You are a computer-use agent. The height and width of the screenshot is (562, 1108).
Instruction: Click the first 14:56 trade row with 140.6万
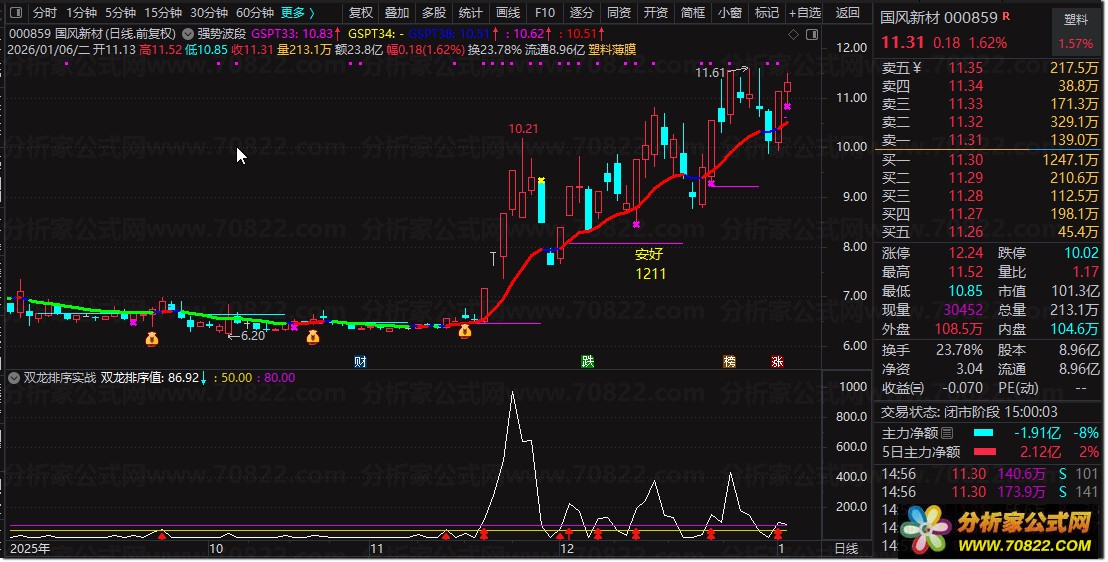(x=989, y=474)
